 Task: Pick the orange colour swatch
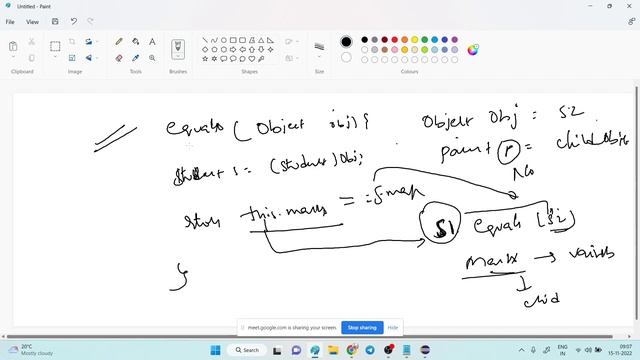coord(404,40)
